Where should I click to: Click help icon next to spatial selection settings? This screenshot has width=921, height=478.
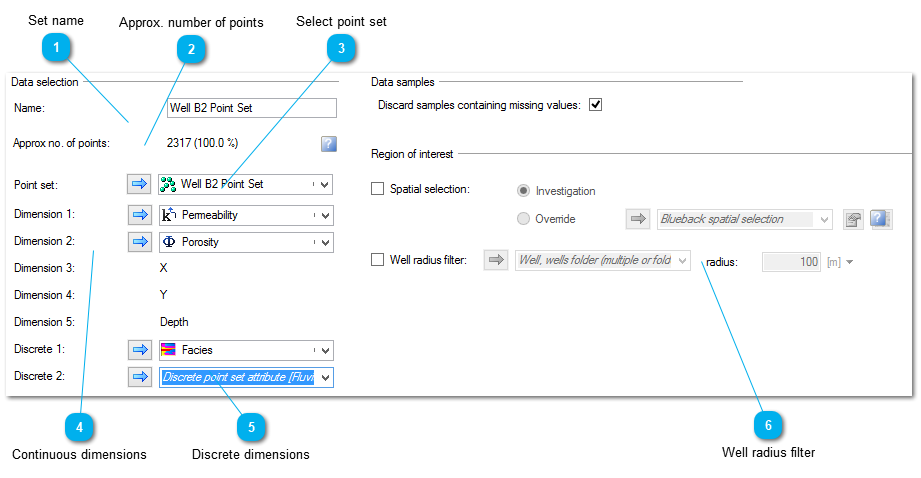(x=880, y=219)
